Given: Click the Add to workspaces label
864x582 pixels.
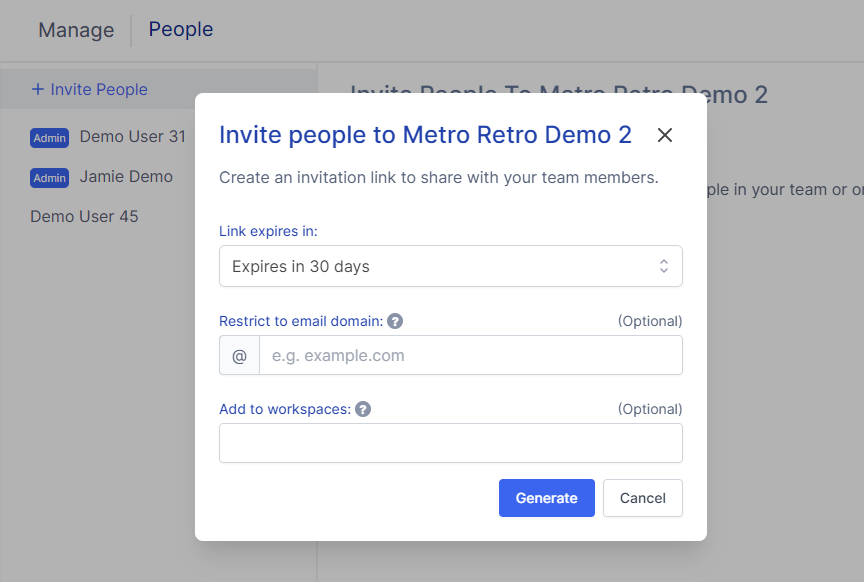Looking at the screenshot, I should pos(285,409).
